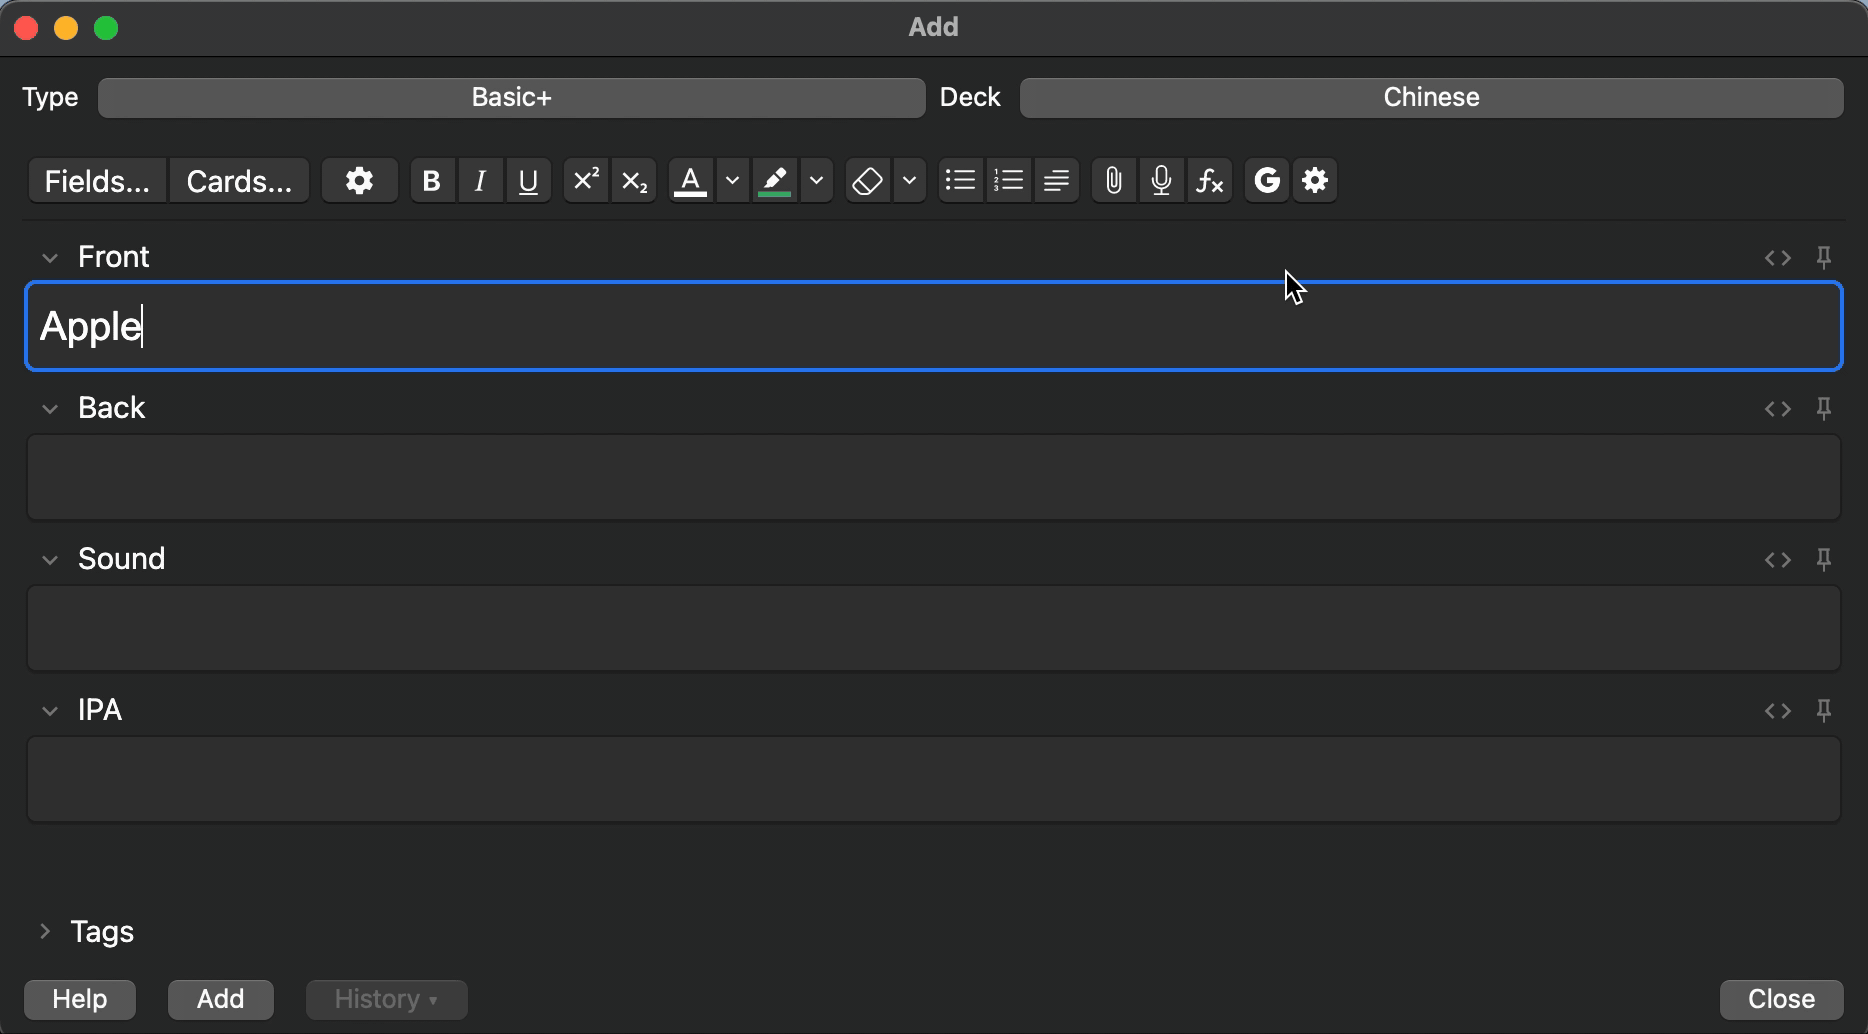Image resolution: width=1868 pixels, height=1034 pixels.
Task: Open the Basic+ note type selector
Action: [511, 98]
